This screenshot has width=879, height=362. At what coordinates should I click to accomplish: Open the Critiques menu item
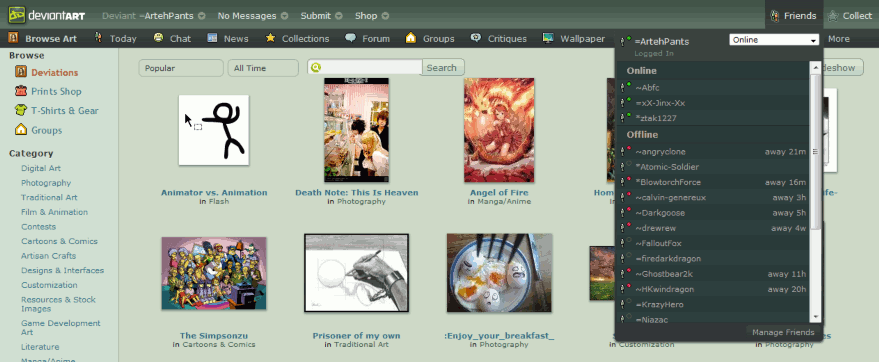(x=507, y=39)
